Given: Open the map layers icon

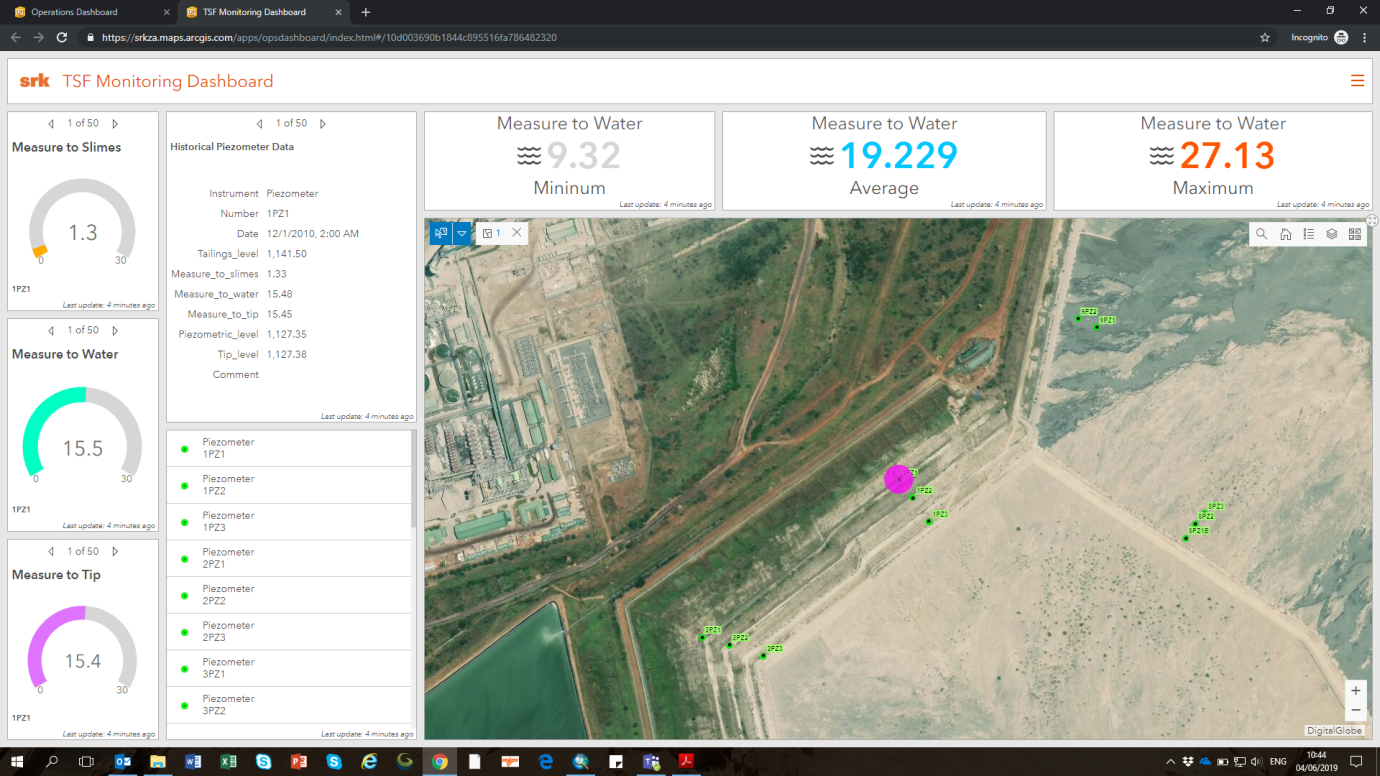Looking at the screenshot, I should pos(1332,234).
